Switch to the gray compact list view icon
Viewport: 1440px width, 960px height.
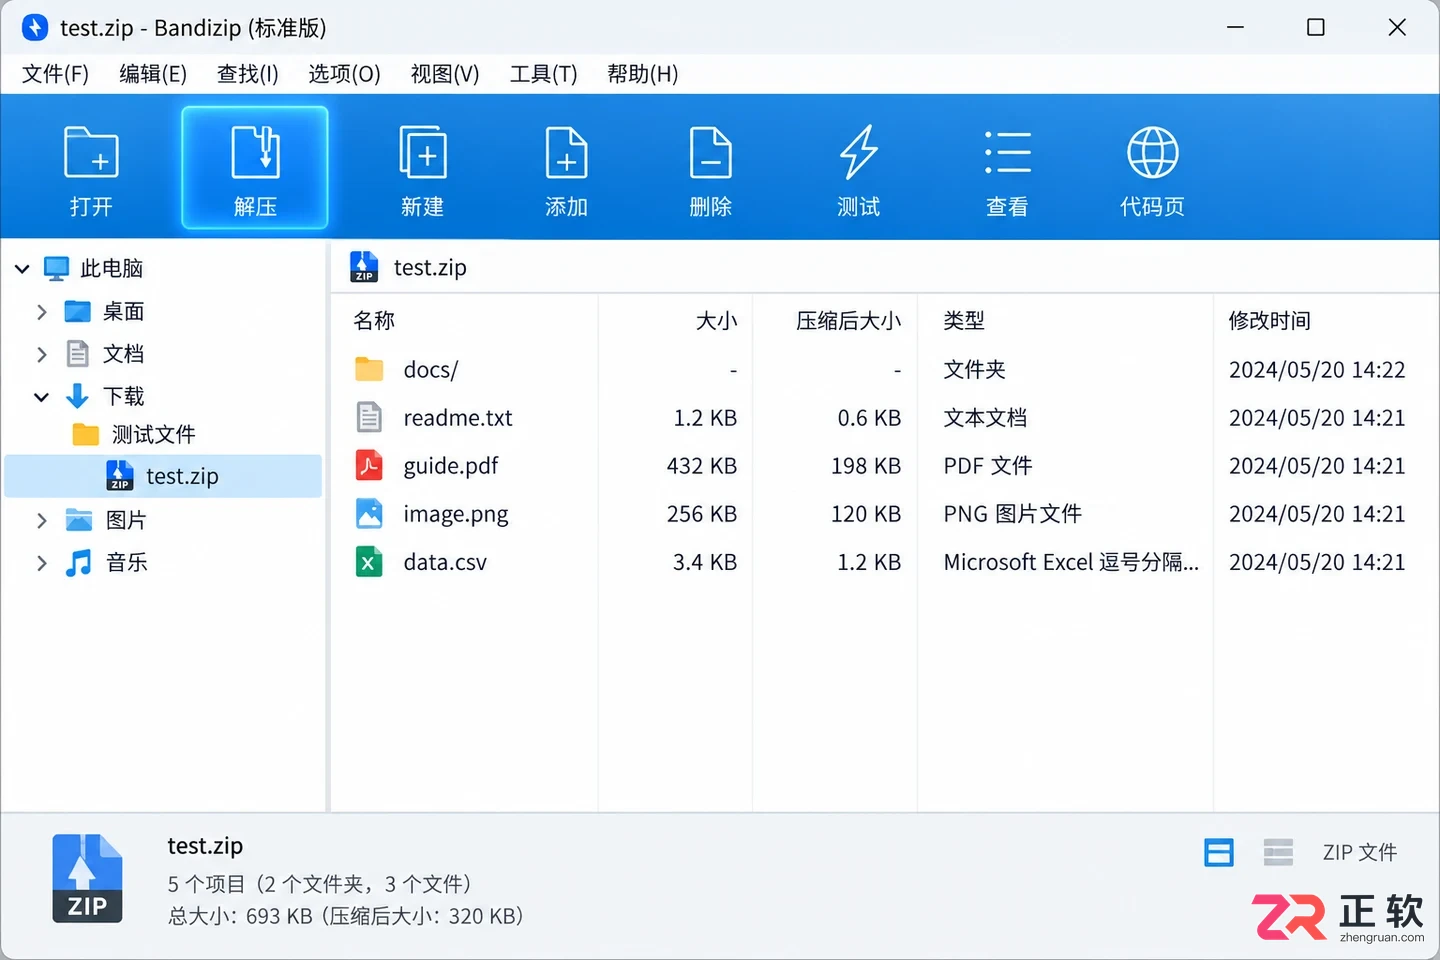point(1278,853)
